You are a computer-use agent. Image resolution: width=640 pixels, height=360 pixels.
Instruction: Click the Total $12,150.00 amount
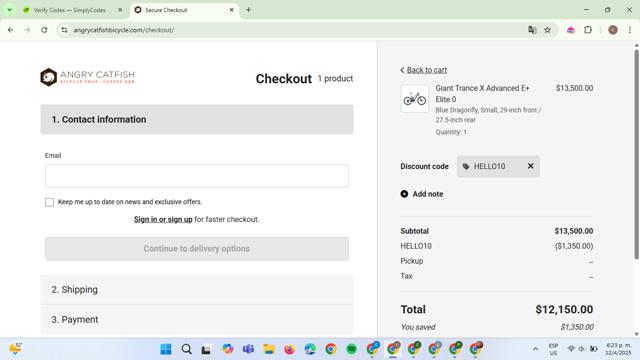564,309
